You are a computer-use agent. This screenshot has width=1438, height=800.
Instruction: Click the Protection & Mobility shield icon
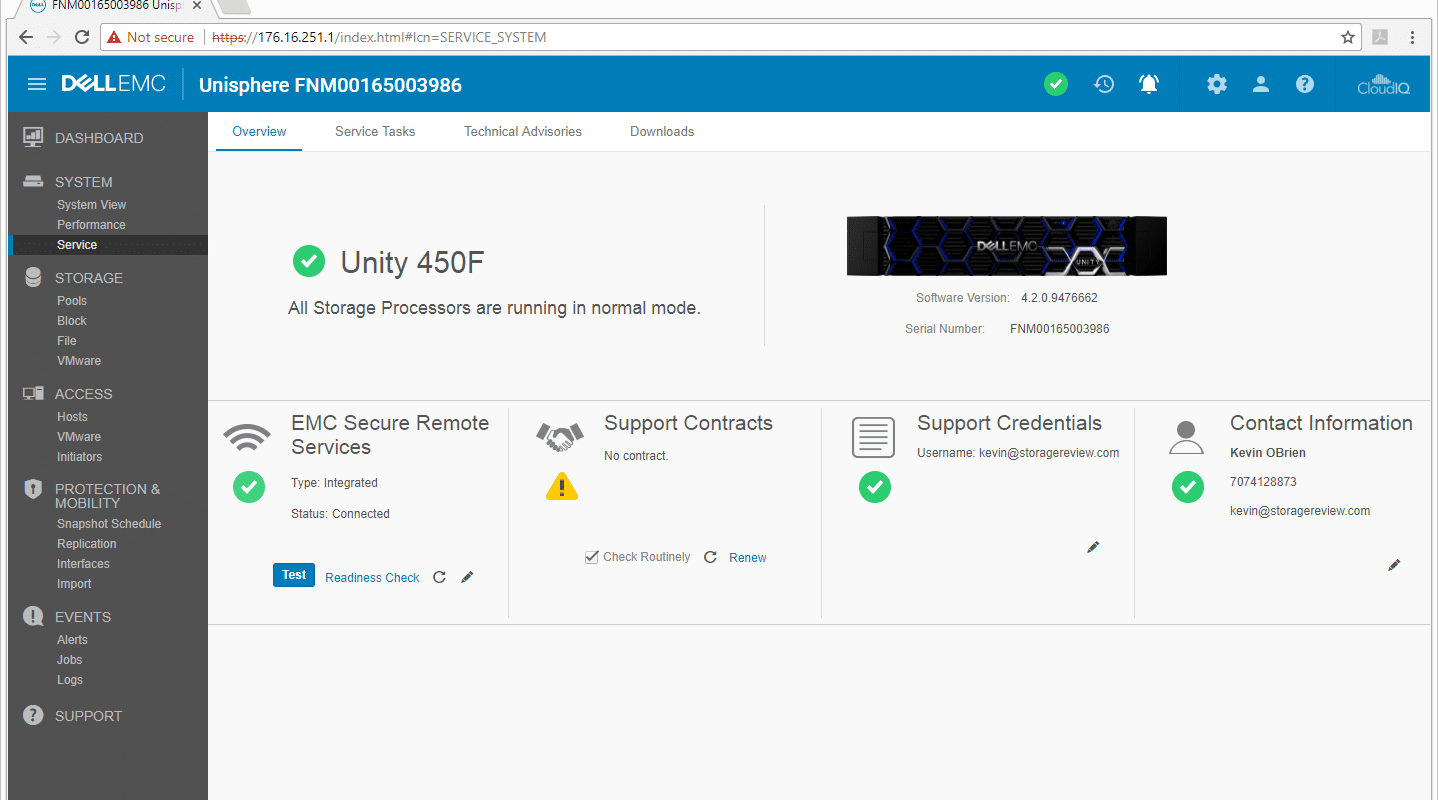point(33,489)
